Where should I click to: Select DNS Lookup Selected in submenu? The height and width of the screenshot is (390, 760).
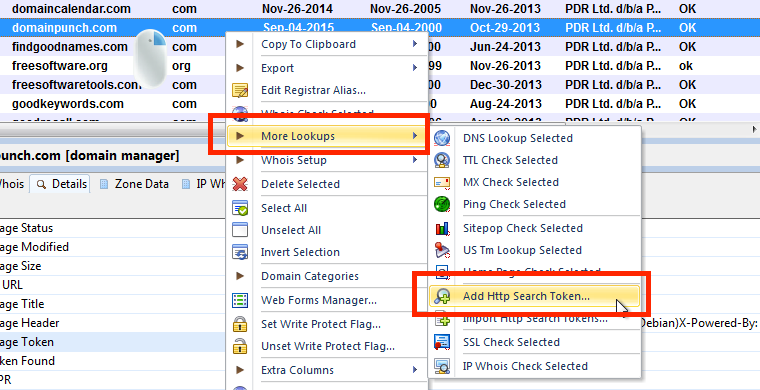[535, 139]
